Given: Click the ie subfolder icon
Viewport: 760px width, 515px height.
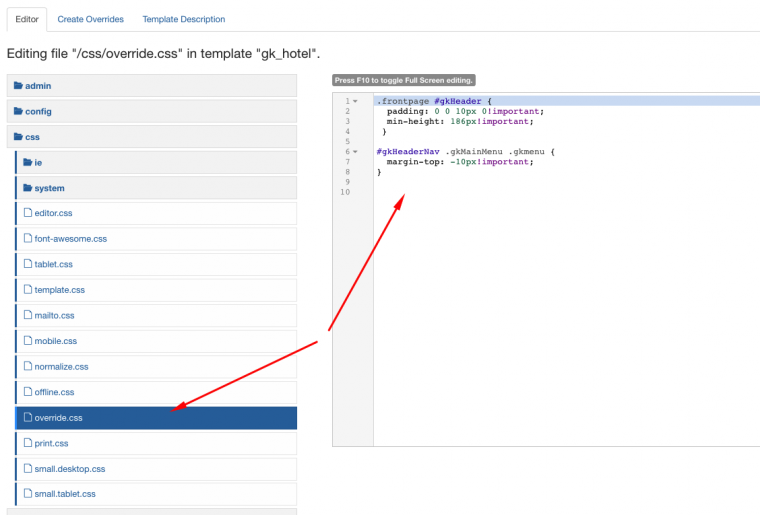Looking at the screenshot, I should [27, 163].
